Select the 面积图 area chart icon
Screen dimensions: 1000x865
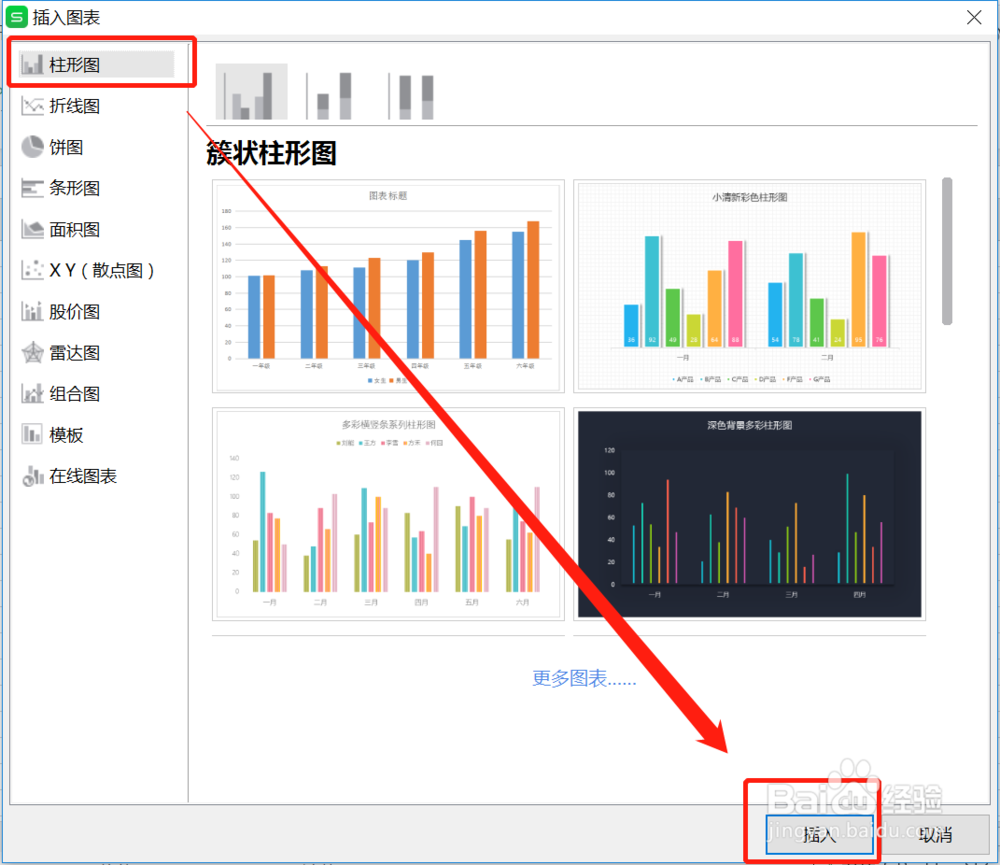[32, 230]
